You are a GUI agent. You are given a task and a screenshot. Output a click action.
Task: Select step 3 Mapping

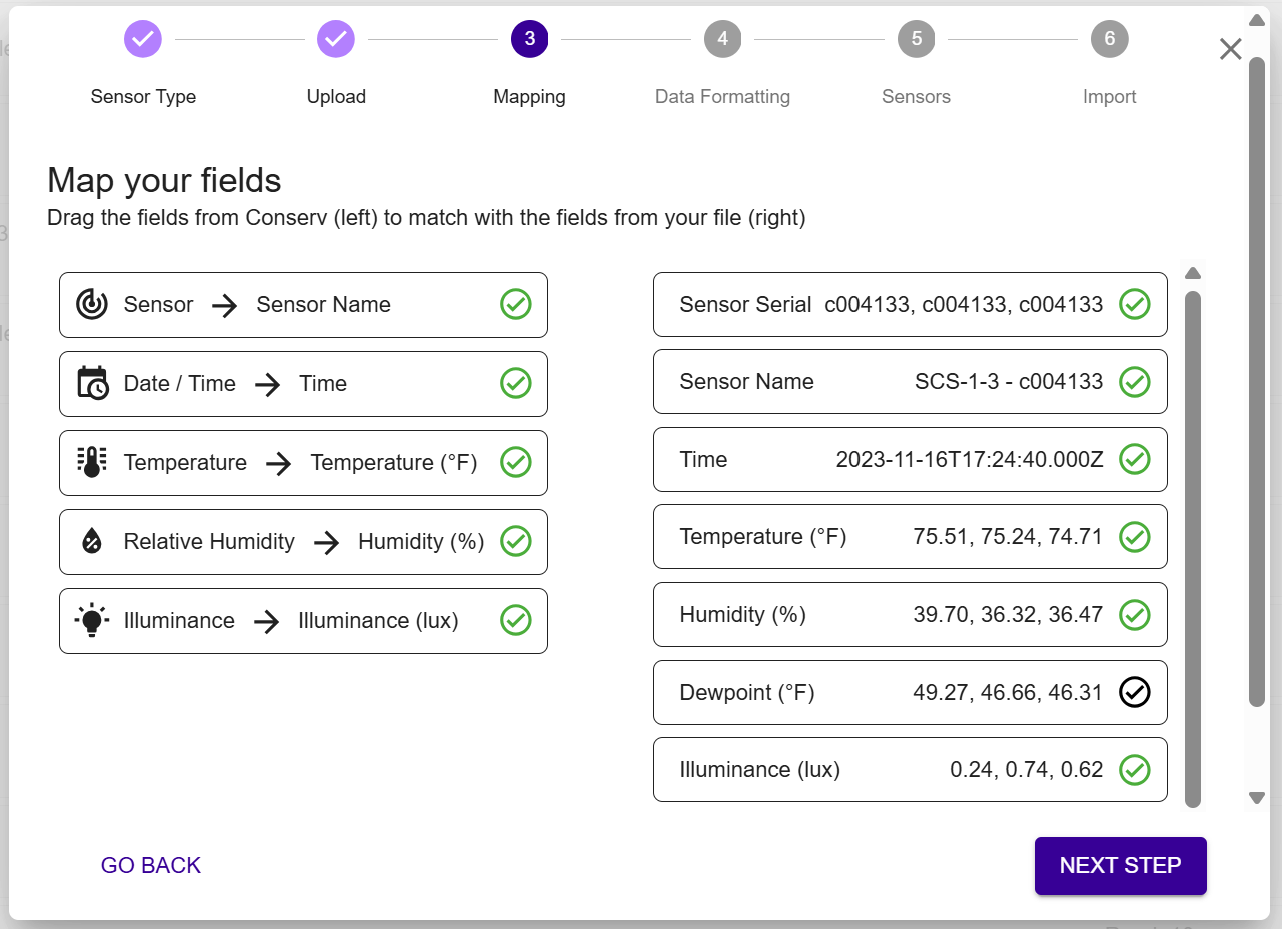529,39
